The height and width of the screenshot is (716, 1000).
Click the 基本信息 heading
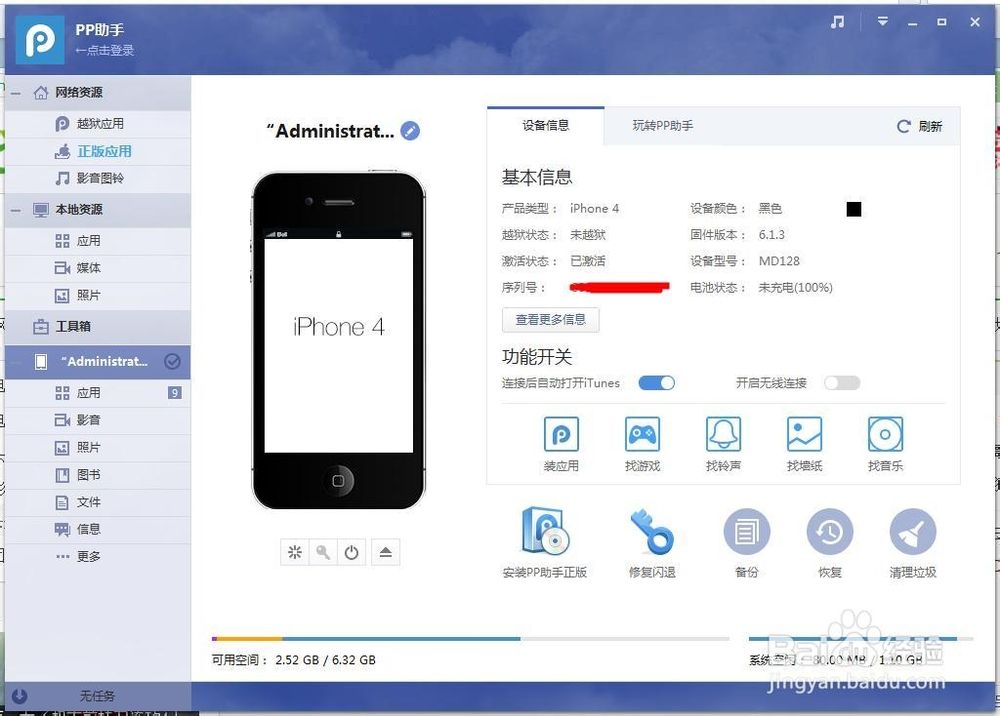(x=537, y=177)
